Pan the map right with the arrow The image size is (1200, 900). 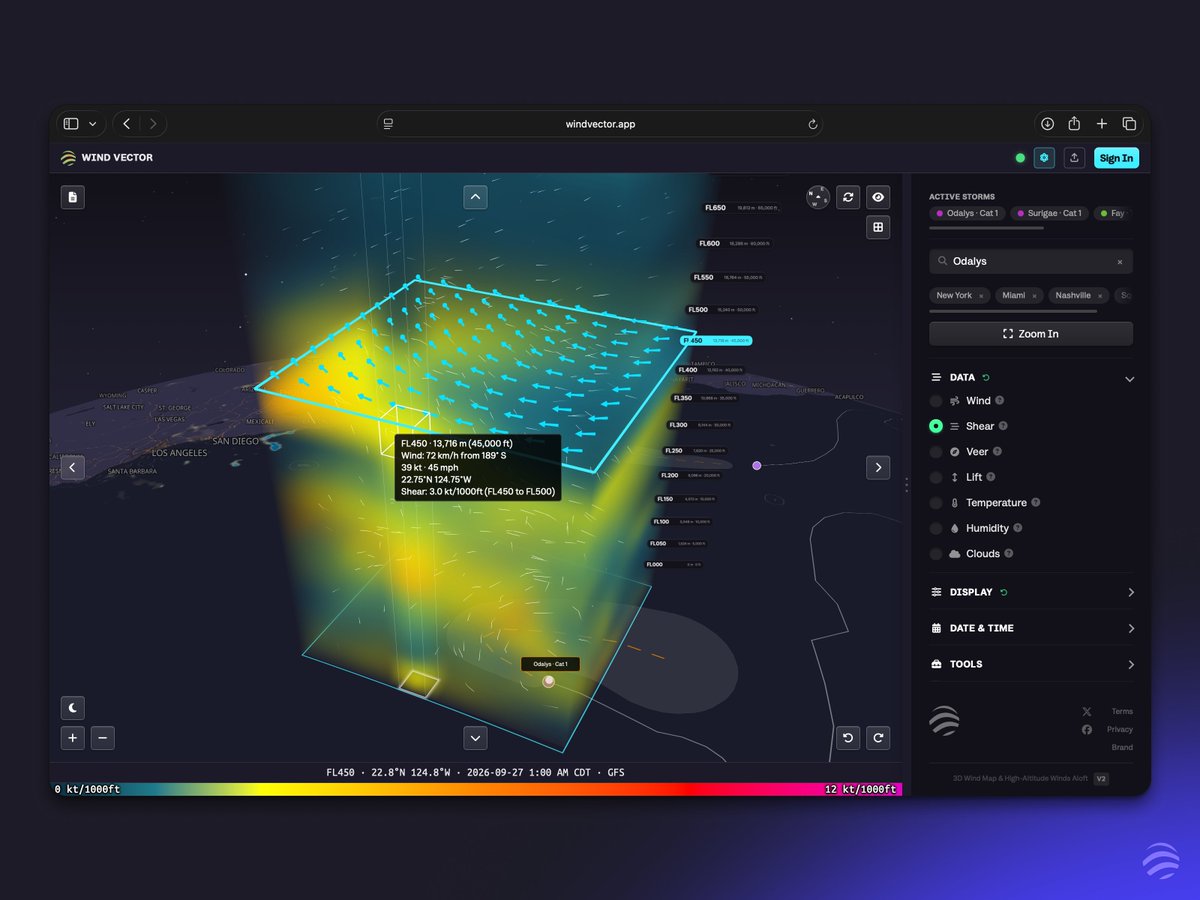[878, 467]
